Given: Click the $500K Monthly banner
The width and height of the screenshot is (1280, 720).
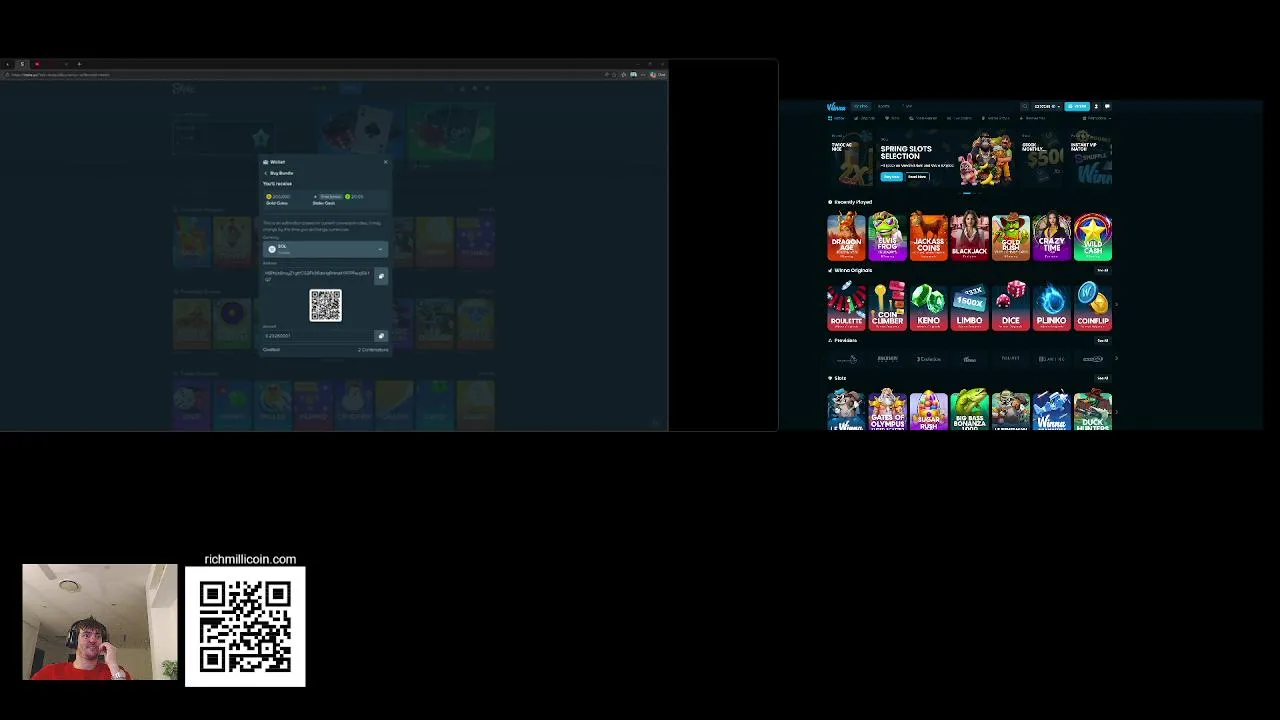Looking at the screenshot, I should [x=1042, y=160].
